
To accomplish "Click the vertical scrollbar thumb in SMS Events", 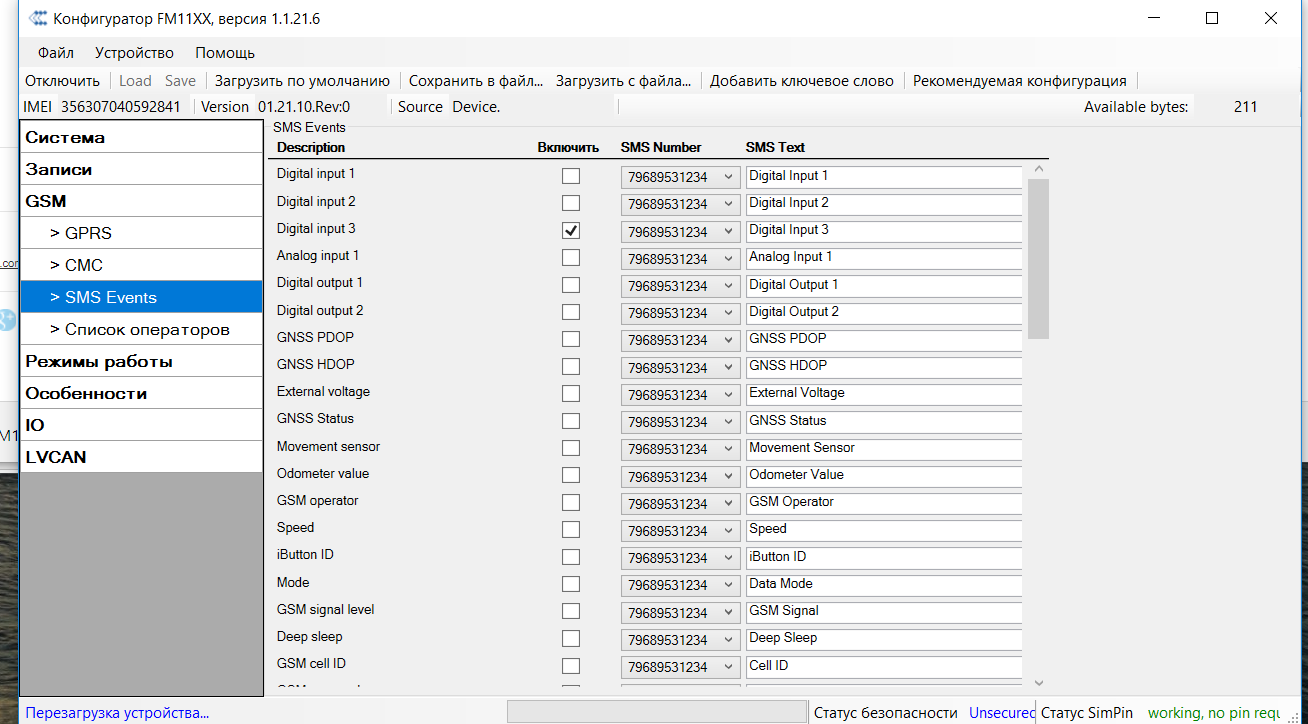I will pyautogui.click(x=1038, y=259).
